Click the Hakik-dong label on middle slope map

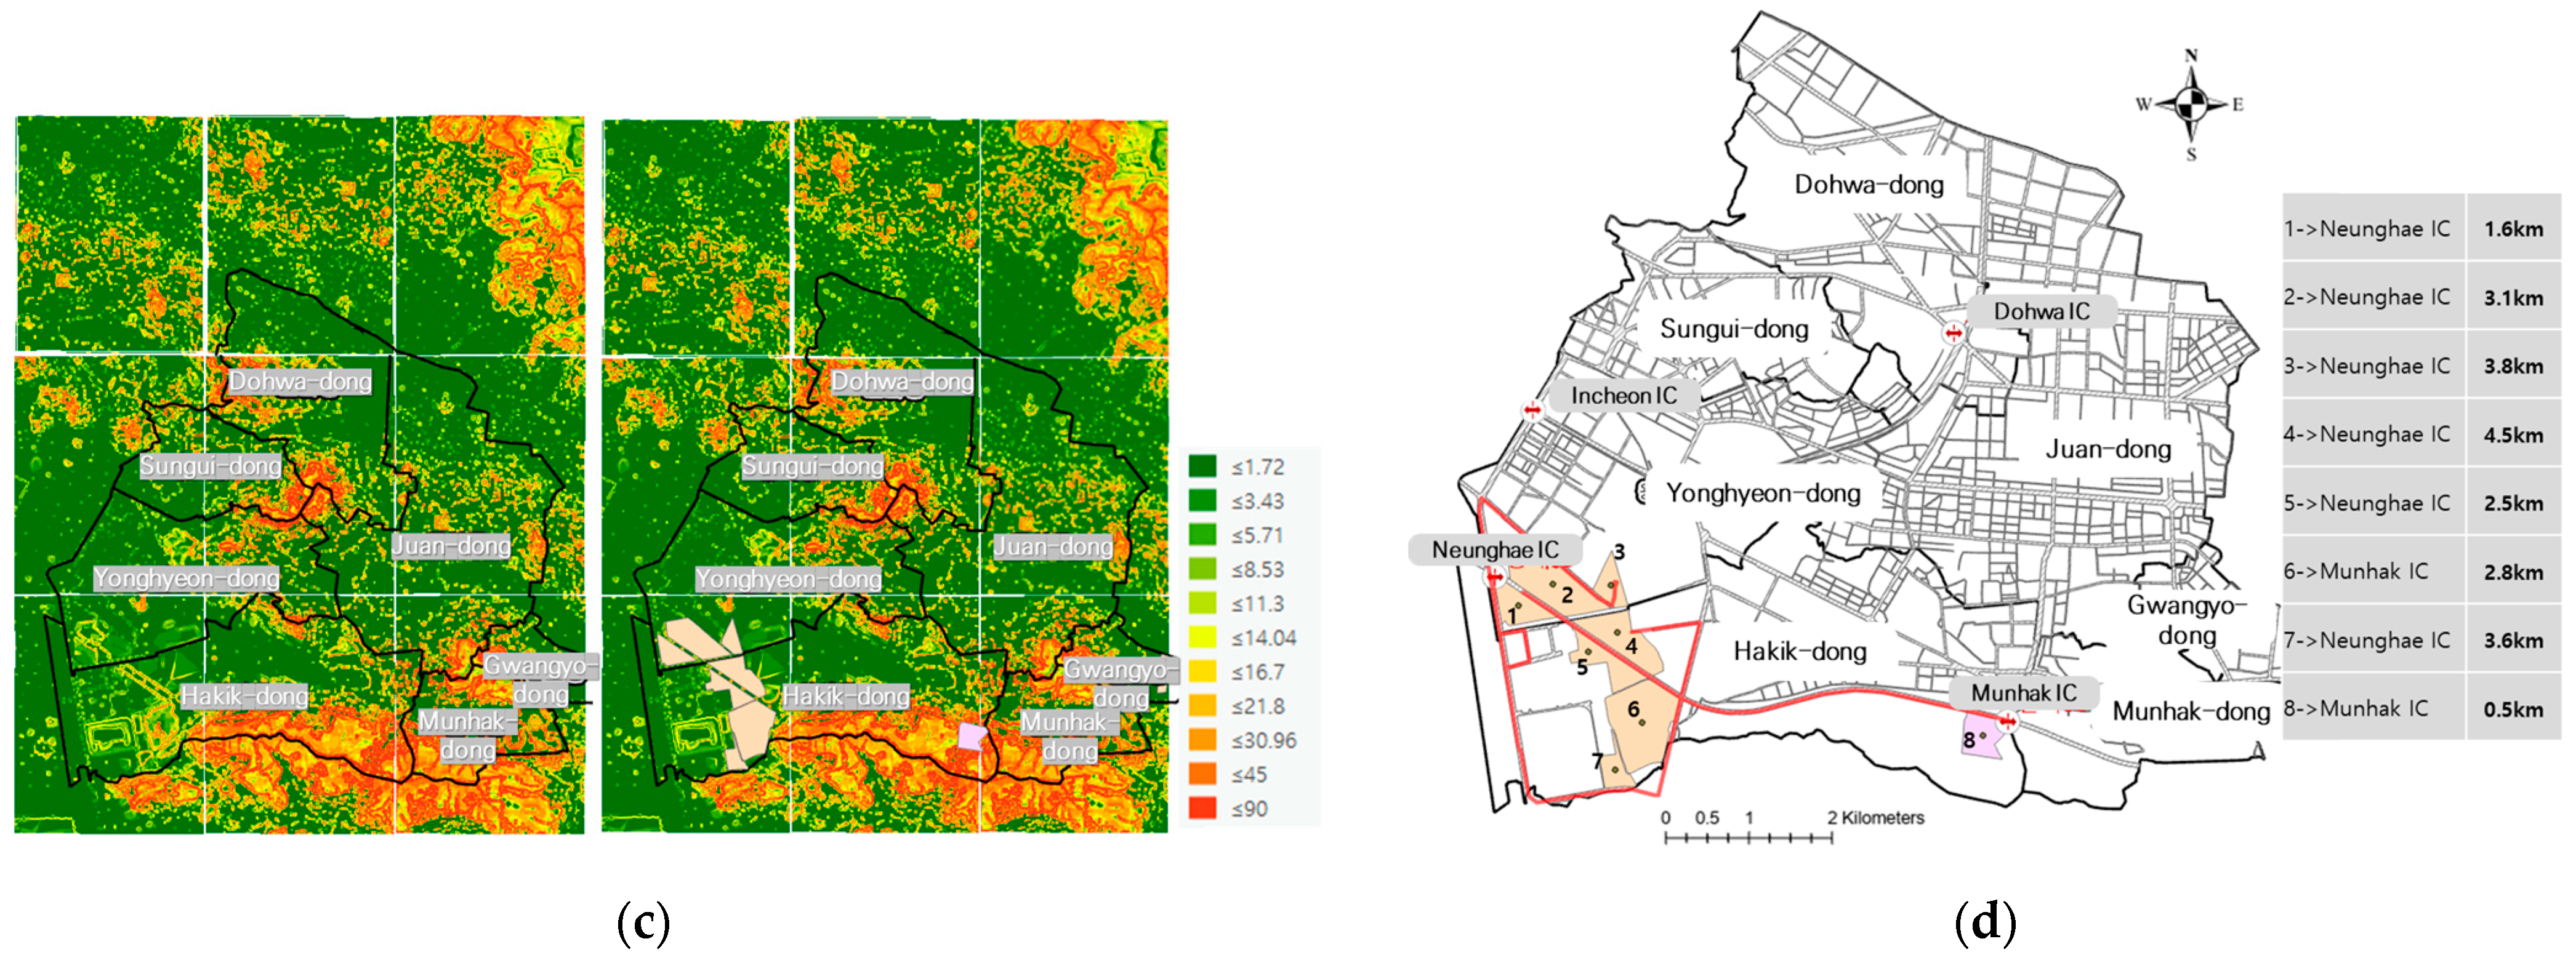846,696
